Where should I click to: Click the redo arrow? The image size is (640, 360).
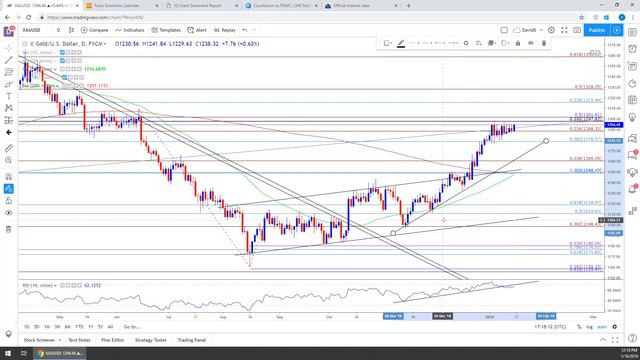click(254, 30)
